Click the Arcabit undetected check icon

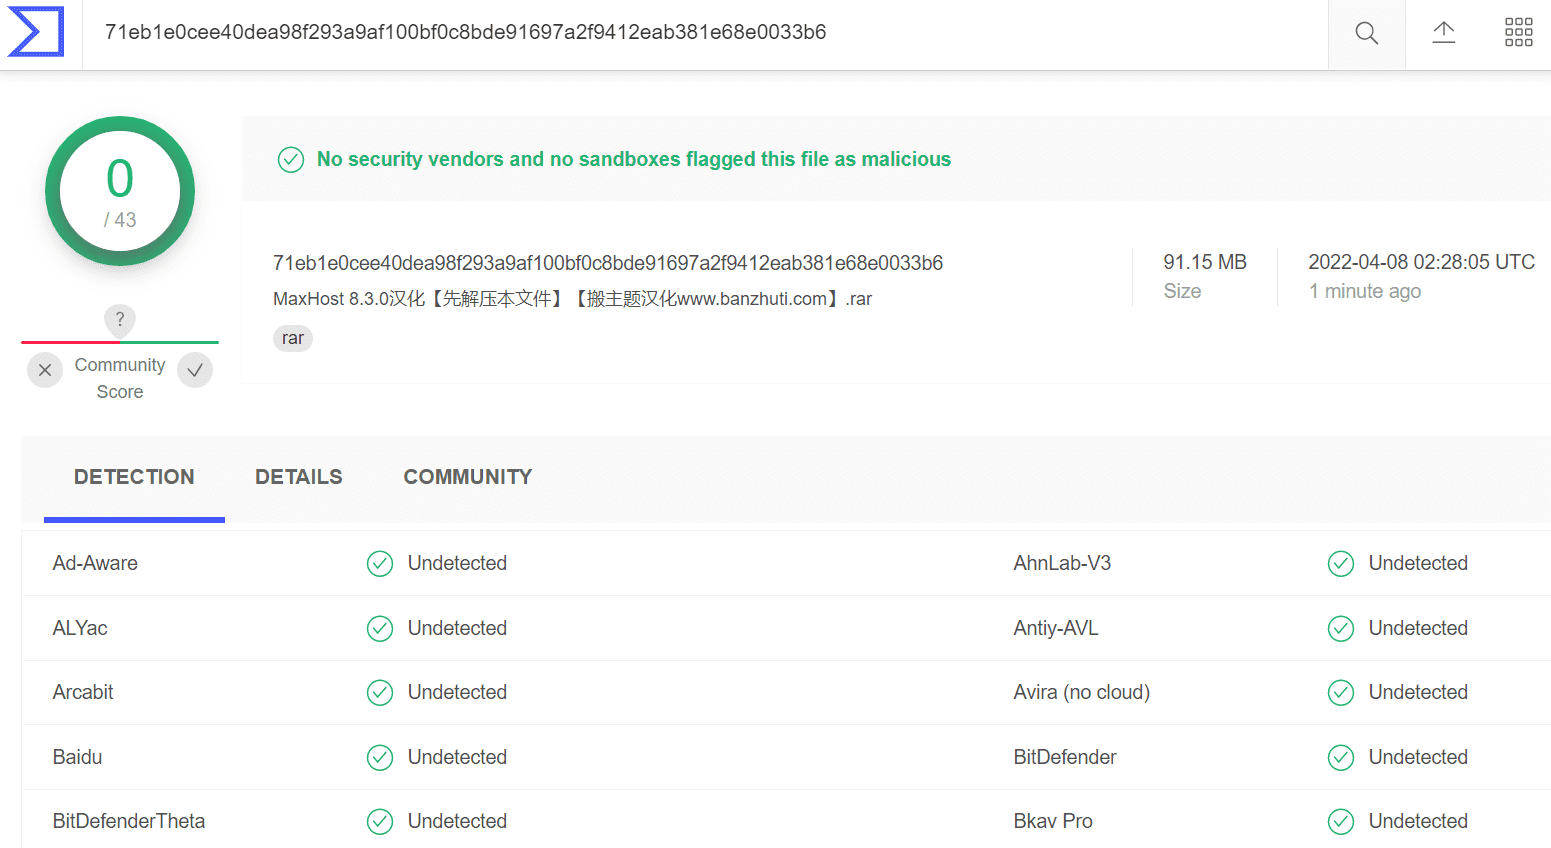(x=380, y=692)
